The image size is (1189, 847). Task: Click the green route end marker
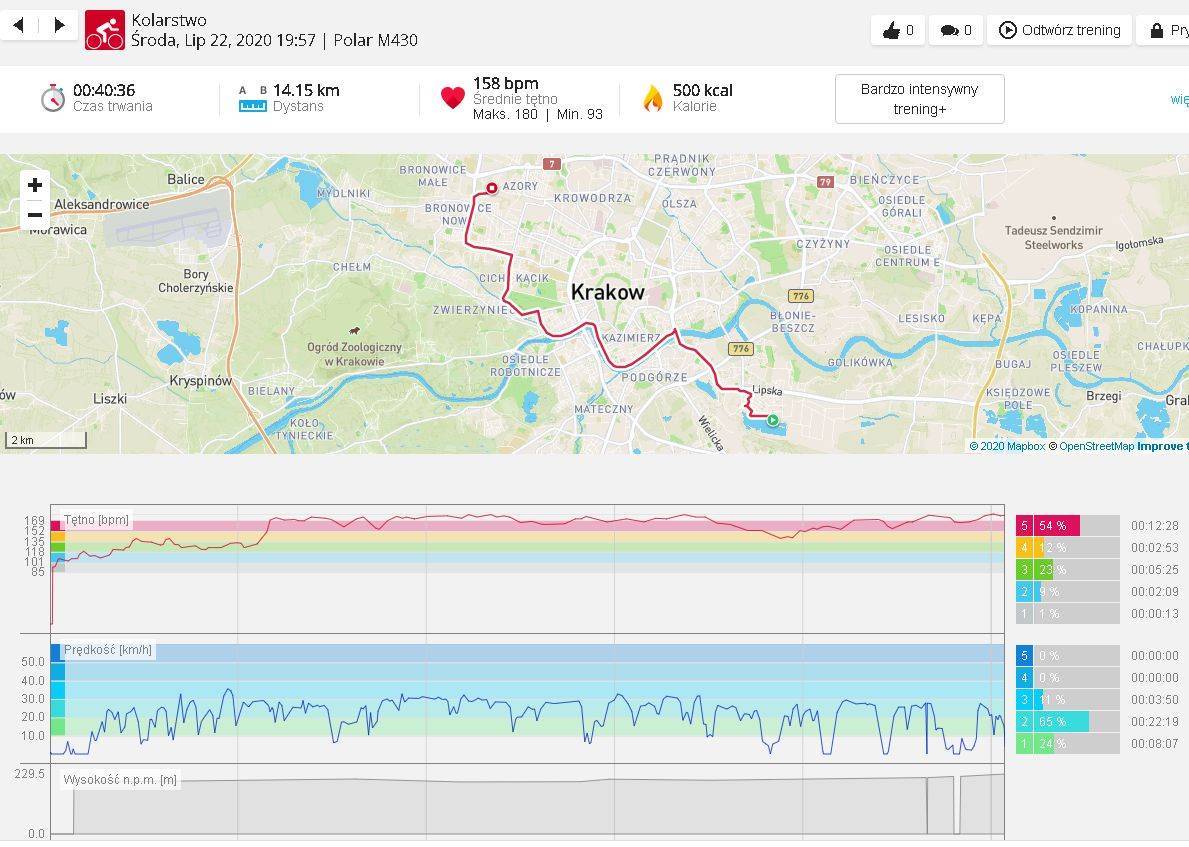(x=772, y=420)
